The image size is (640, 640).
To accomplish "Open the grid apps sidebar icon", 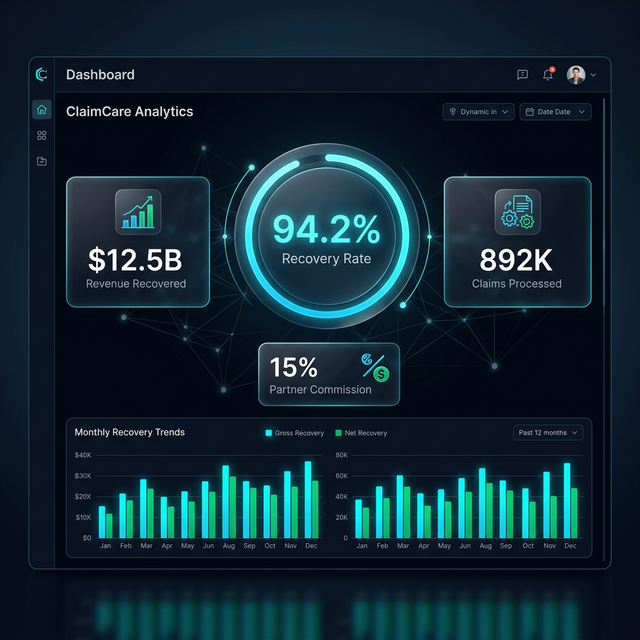I will click(41, 135).
